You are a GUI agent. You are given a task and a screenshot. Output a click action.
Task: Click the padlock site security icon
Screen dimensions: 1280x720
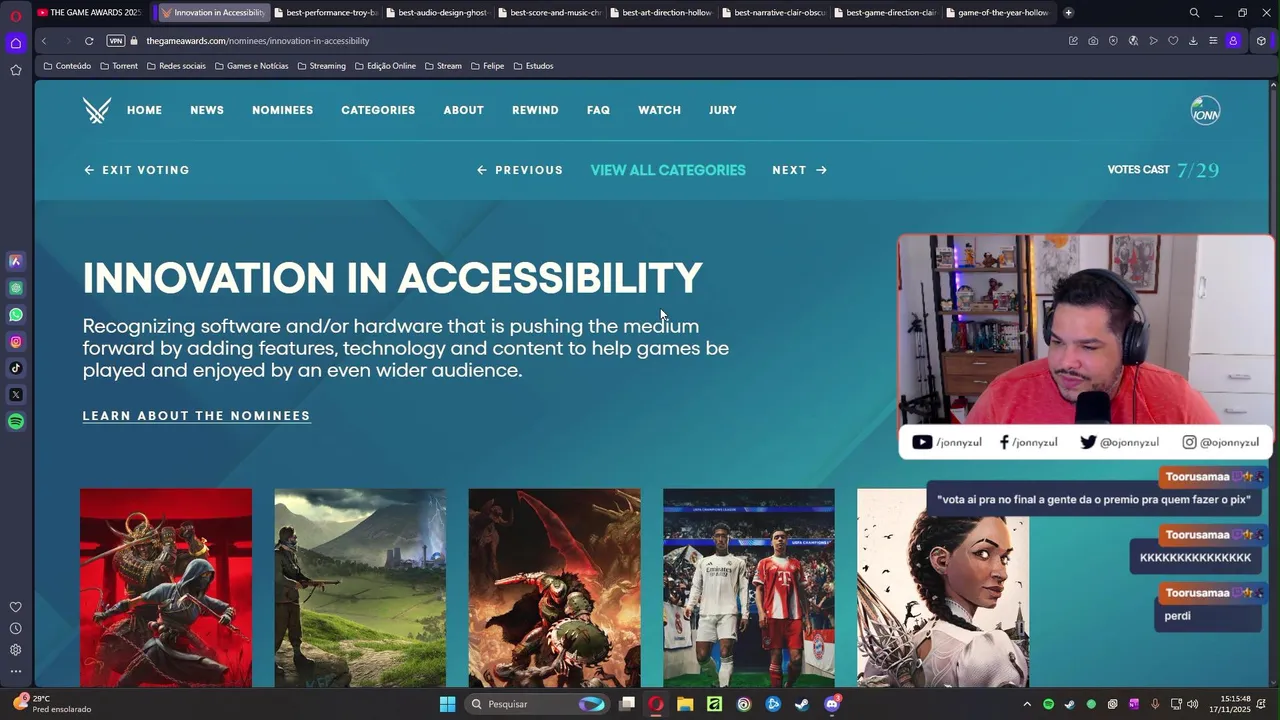pos(135,41)
